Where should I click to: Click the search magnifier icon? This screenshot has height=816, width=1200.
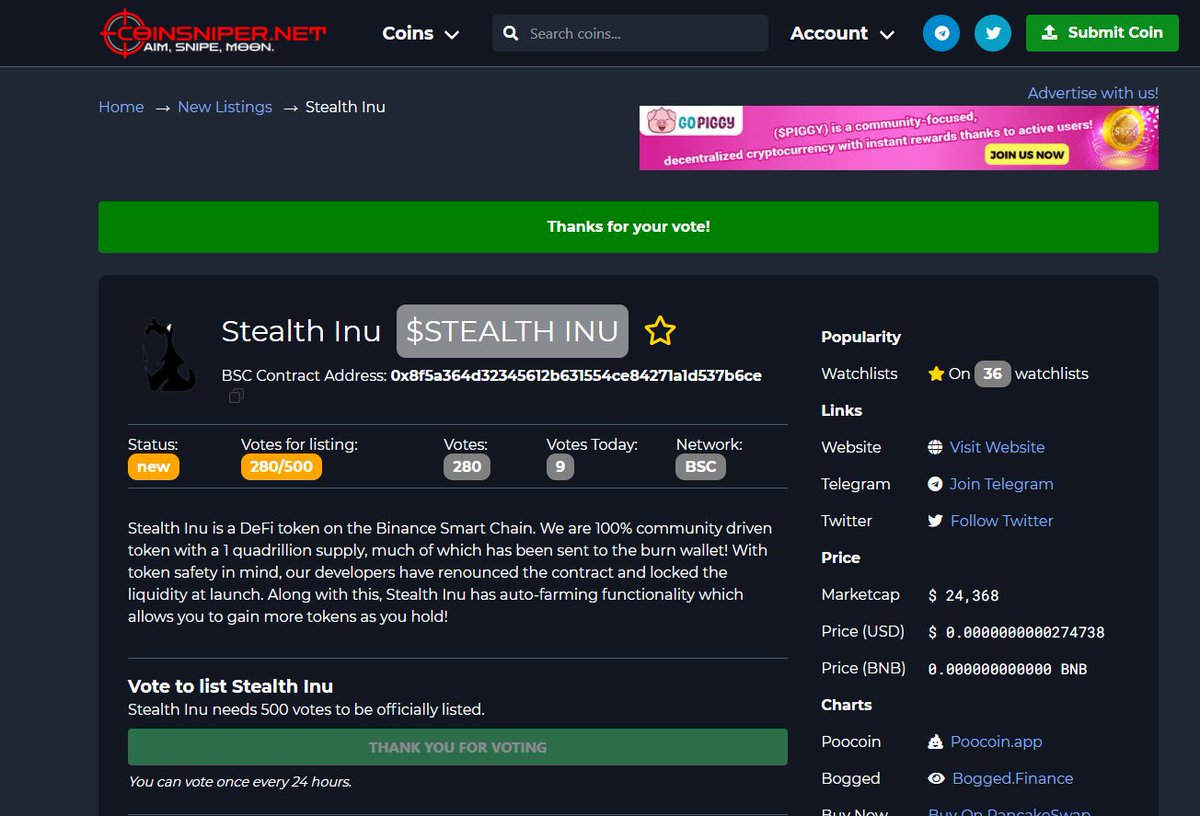pyautogui.click(x=511, y=33)
